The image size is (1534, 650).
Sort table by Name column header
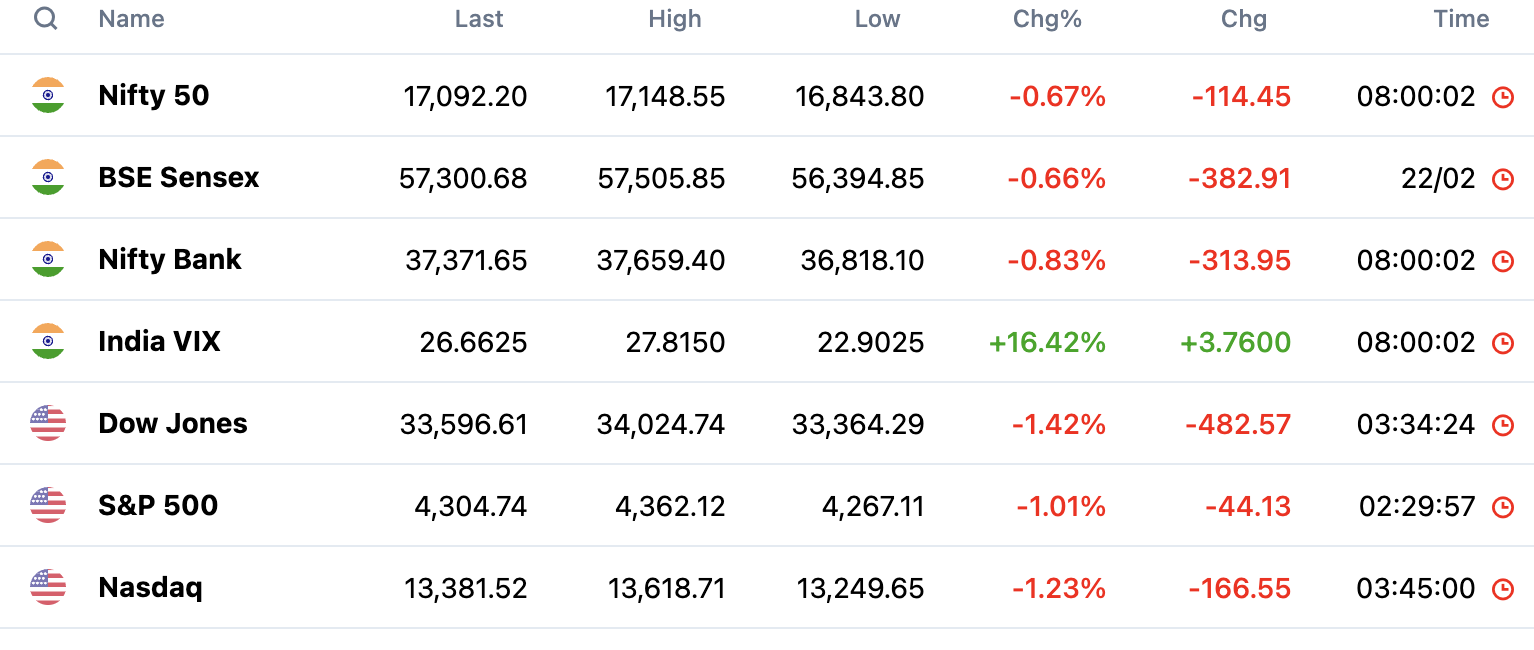(x=131, y=19)
